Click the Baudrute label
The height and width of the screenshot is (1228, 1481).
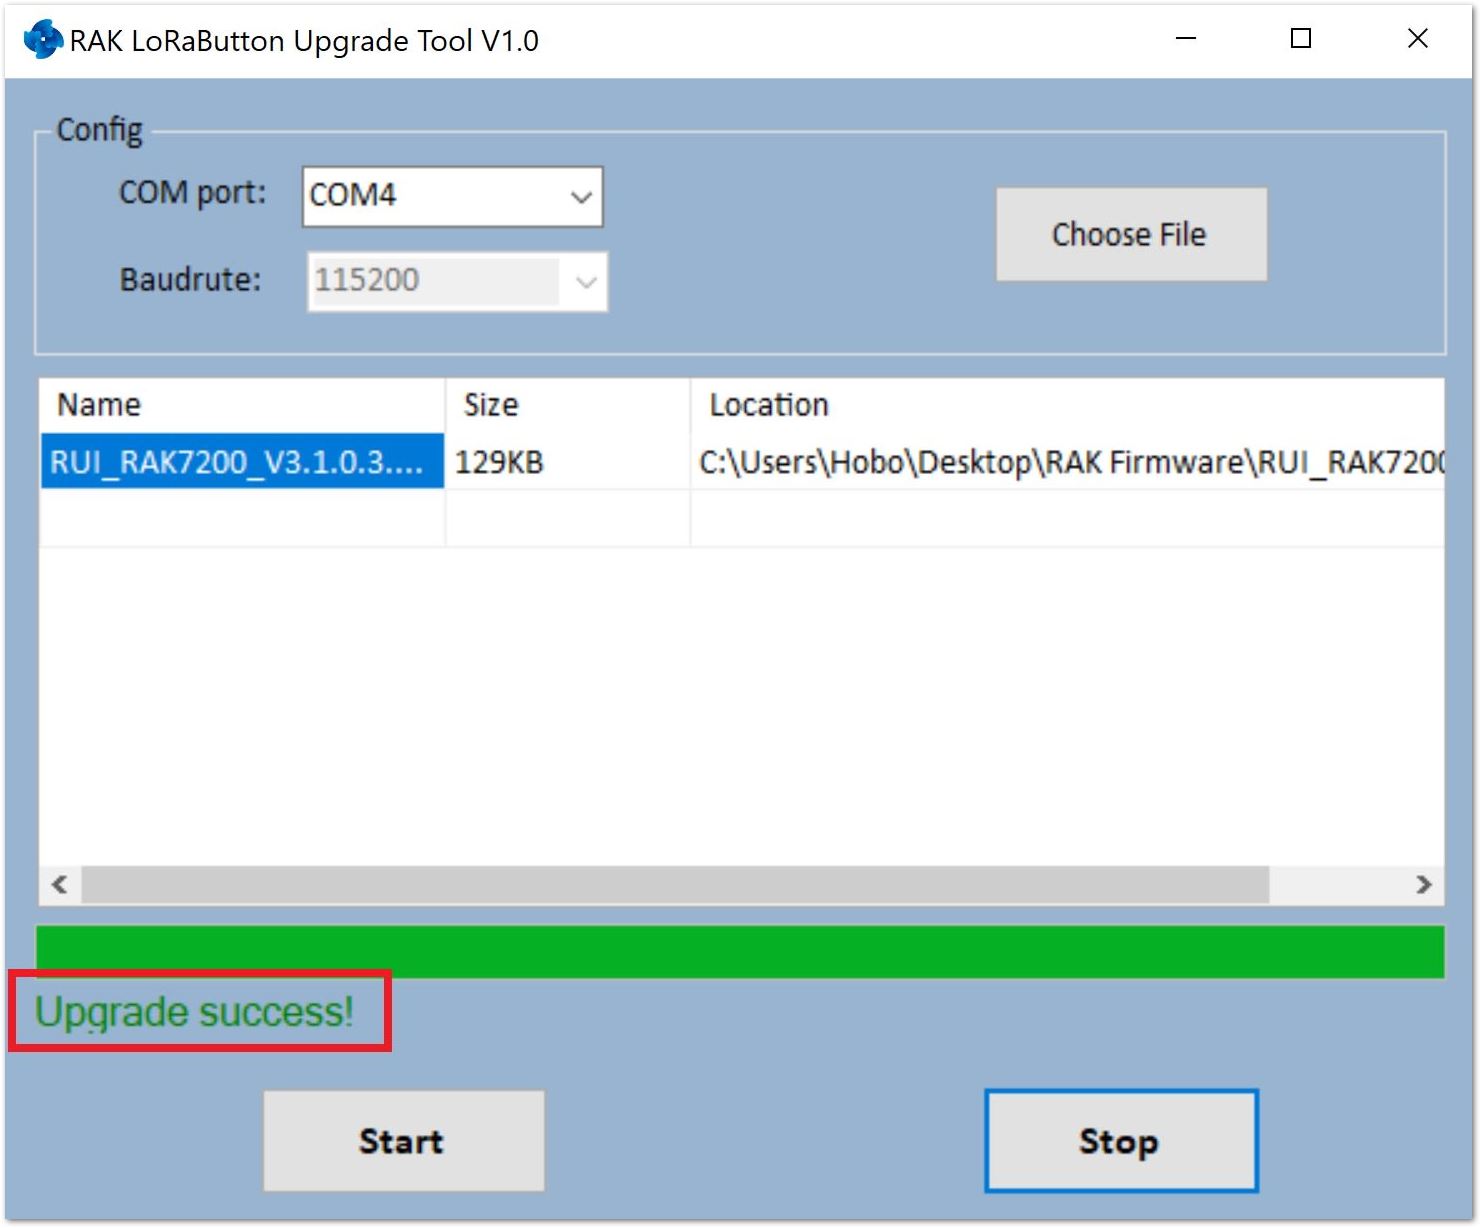coord(190,279)
